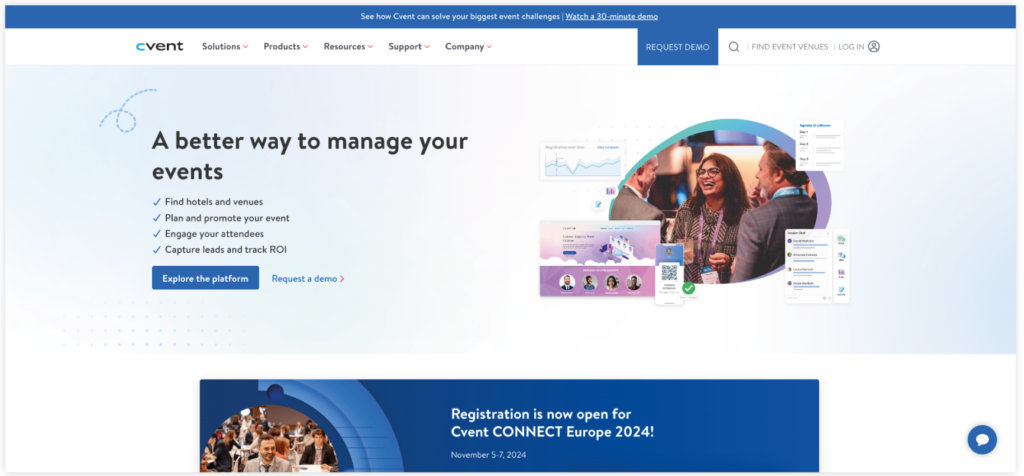The width and height of the screenshot is (1024, 476).
Task: Click the REQUEST DEMO button
Action: tap(677, 46)
